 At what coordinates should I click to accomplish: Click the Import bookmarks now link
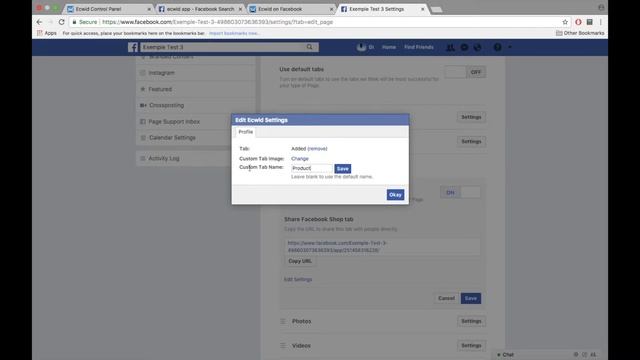pyautogui.click(x=234, y=33)
